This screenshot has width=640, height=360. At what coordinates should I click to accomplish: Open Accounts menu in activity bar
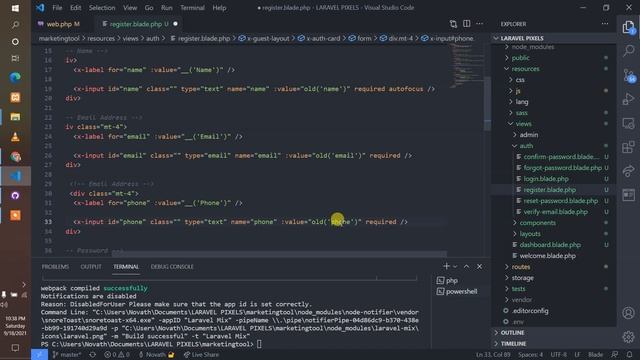(x=629, y=313)
